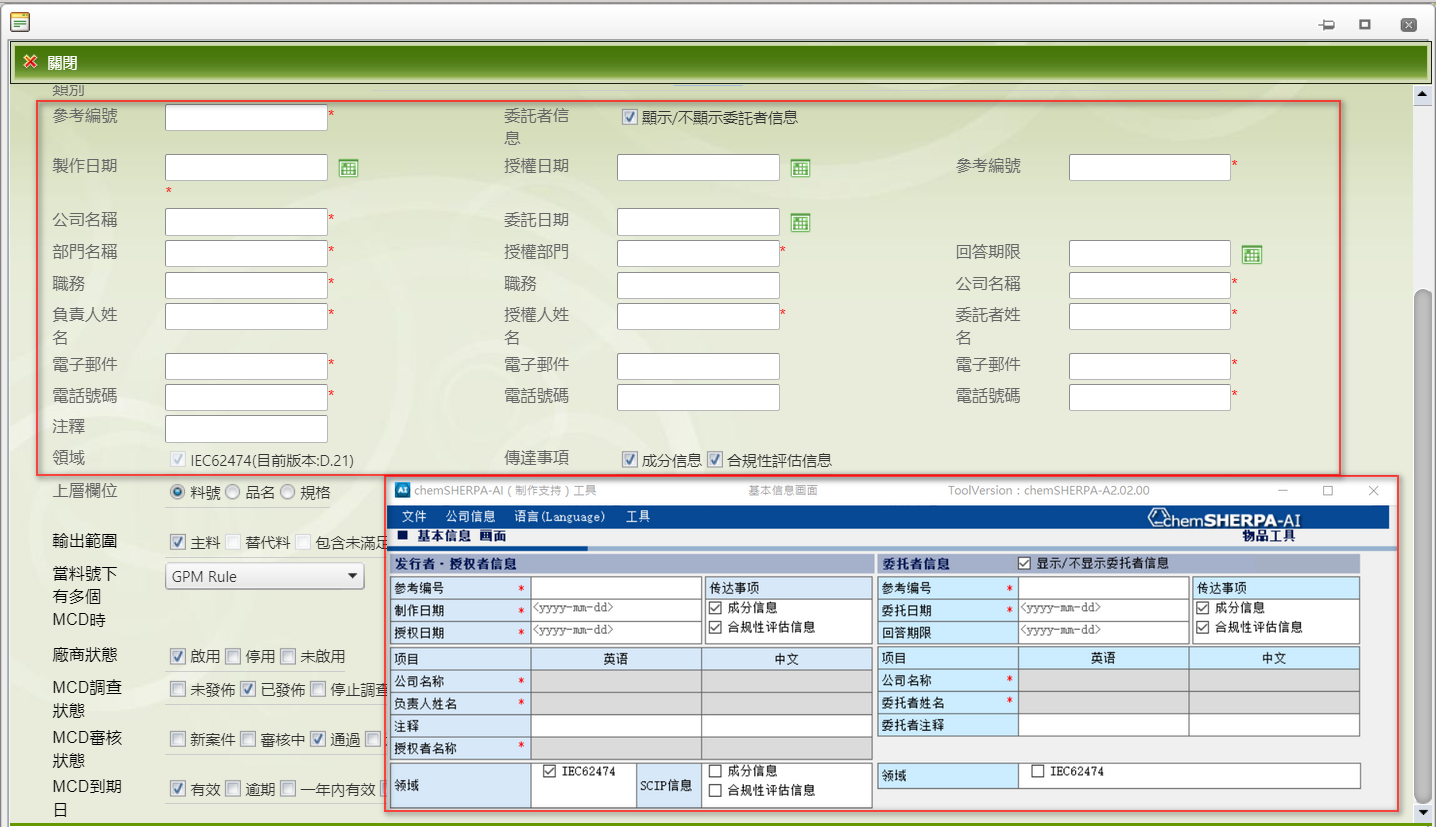Click the chemSHERPA-AI title bar app icon
Viewport: 1436px width, 827px height.
[x=402, y=490]
